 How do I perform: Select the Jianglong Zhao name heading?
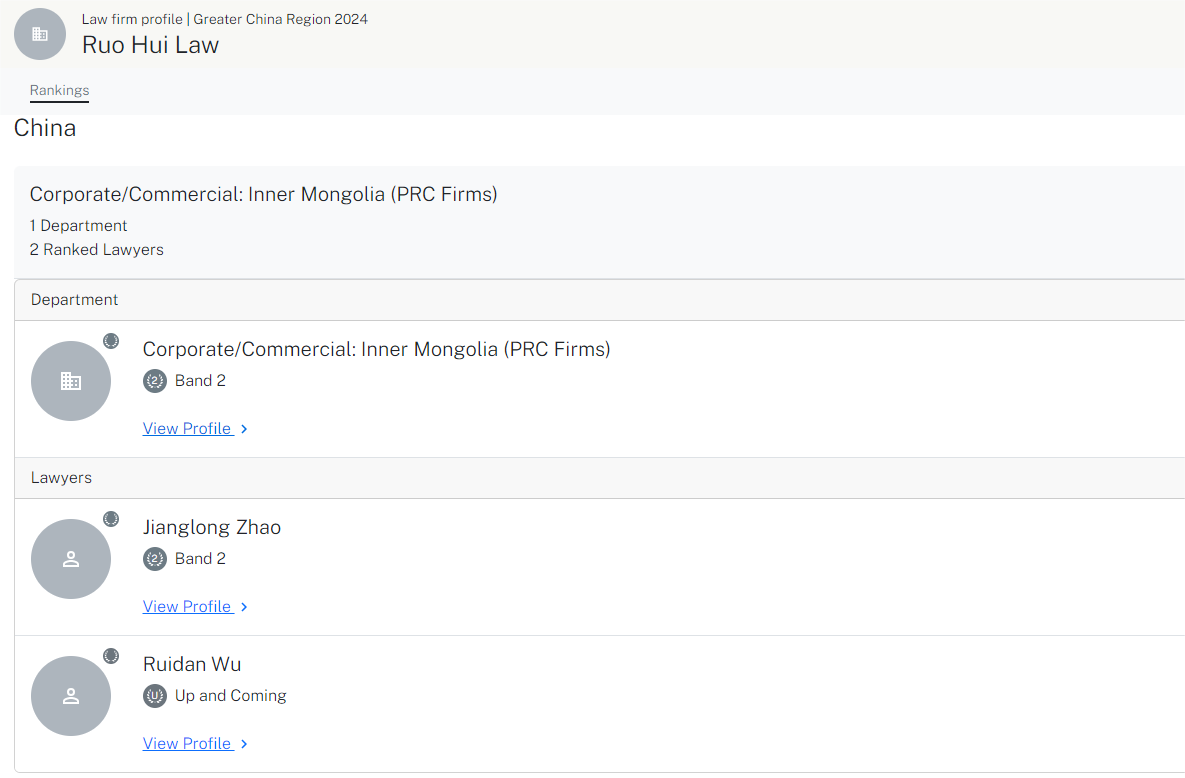point(212,527)
